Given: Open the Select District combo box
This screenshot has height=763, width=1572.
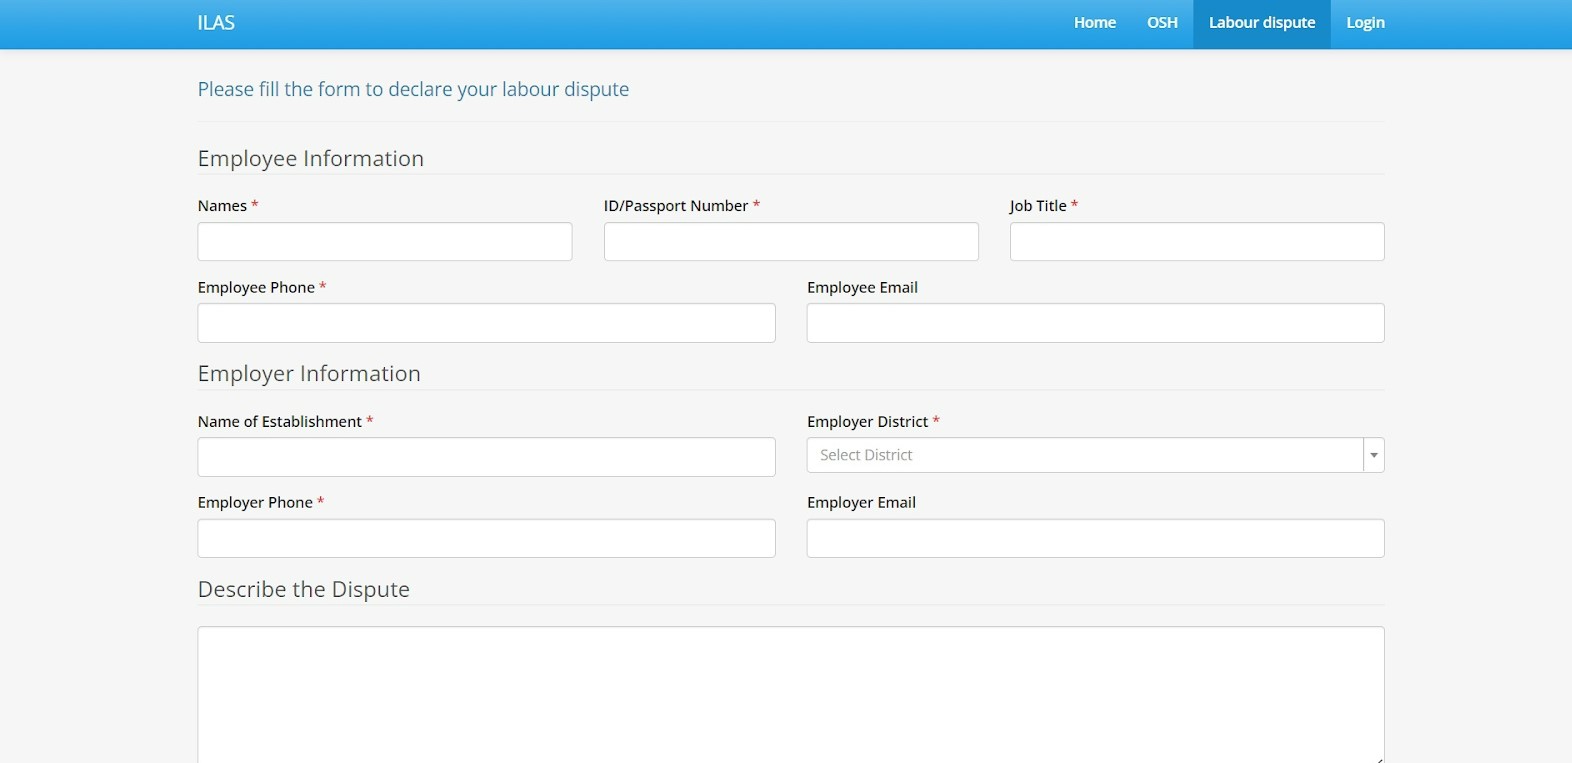Looking at the screenshot, I should pyautogui.click(x=1084, y=455).
